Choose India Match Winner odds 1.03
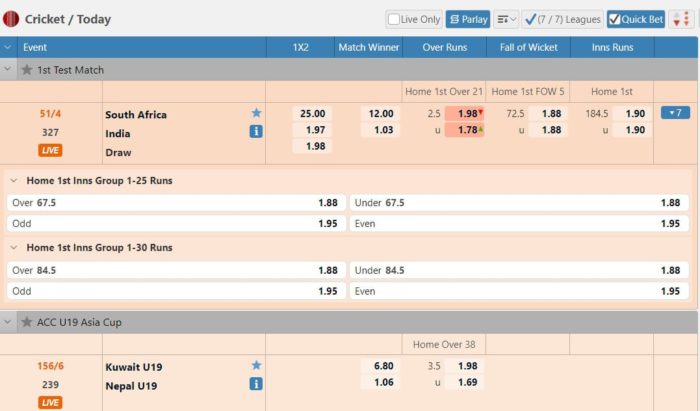This screenshot has height=411, width=700. tap(381, 130)
